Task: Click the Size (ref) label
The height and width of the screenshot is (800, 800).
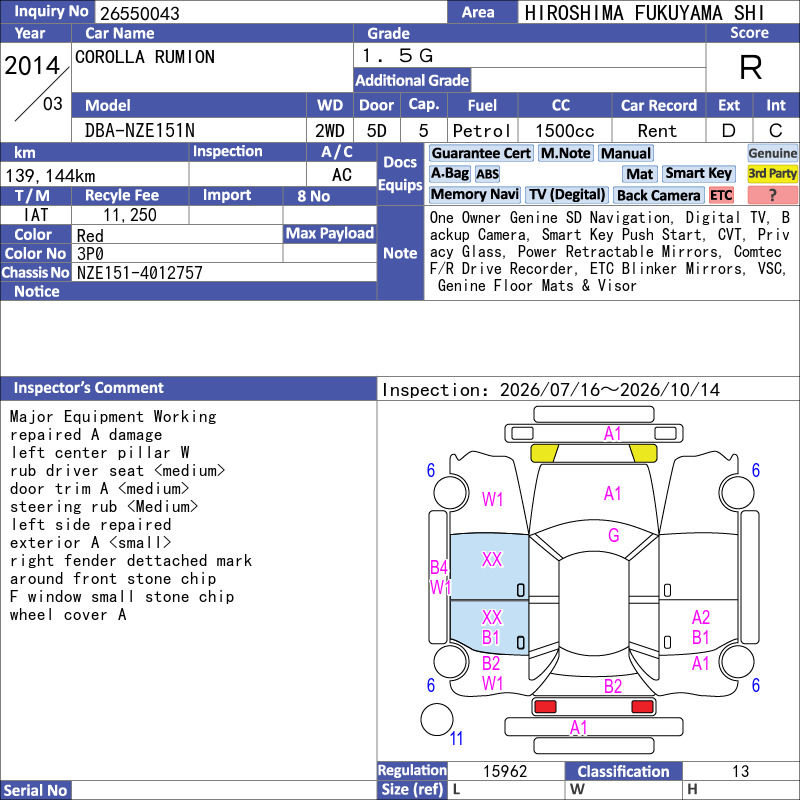Action: [x=412, y=790]
